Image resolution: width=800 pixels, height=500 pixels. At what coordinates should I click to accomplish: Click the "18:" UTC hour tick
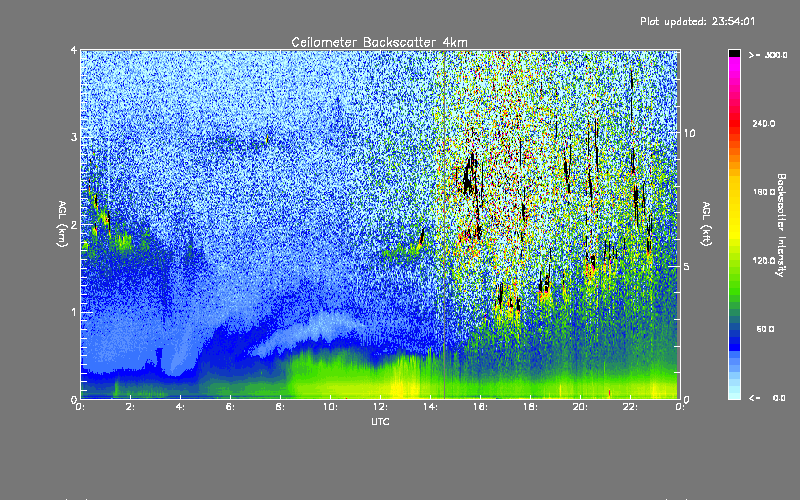(x=530, y=407)
